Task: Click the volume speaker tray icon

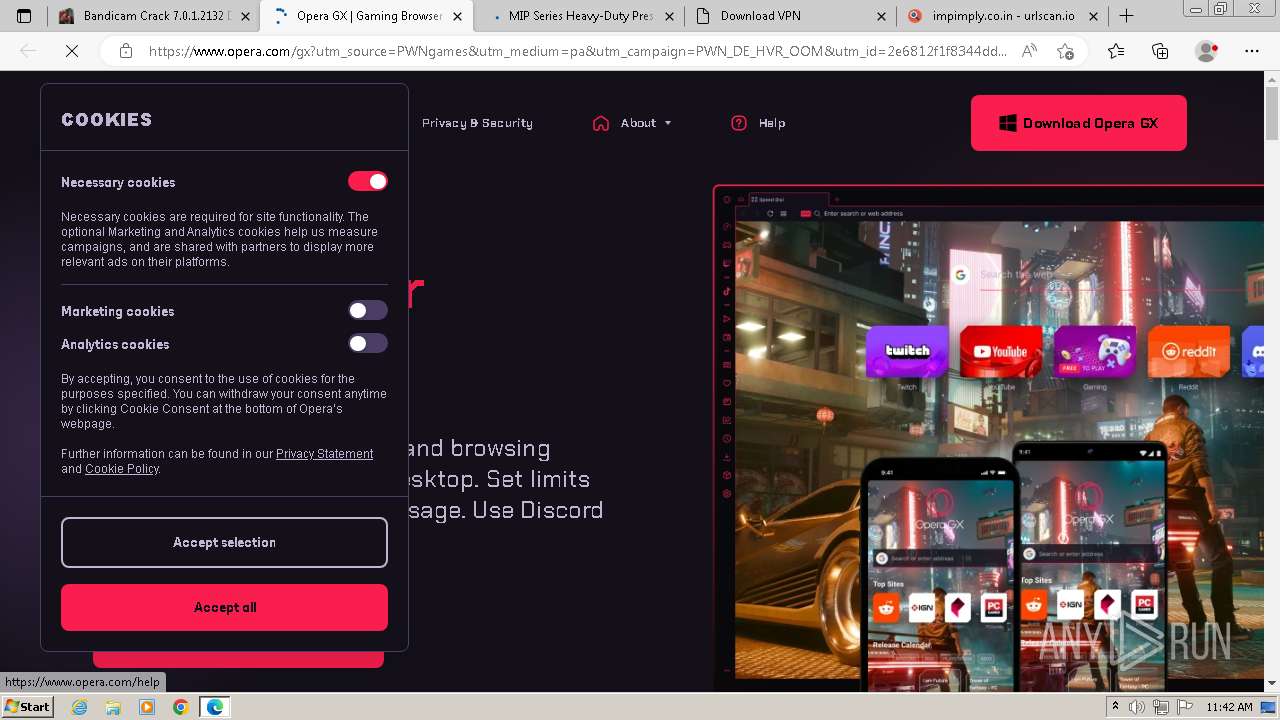Action: pyautogui.click(x=1137, y=707)
